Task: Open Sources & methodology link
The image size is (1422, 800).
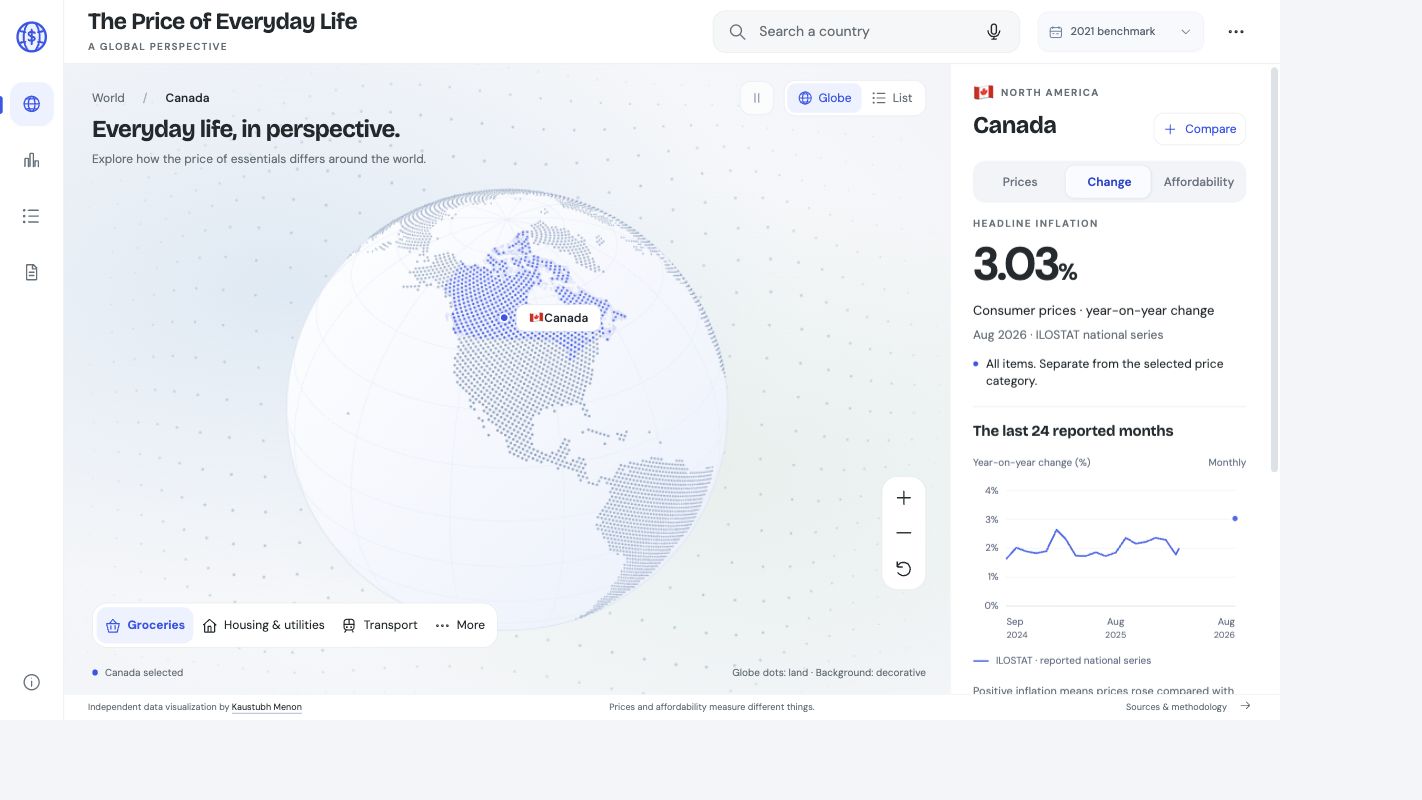Action: tap(1176, 707)
